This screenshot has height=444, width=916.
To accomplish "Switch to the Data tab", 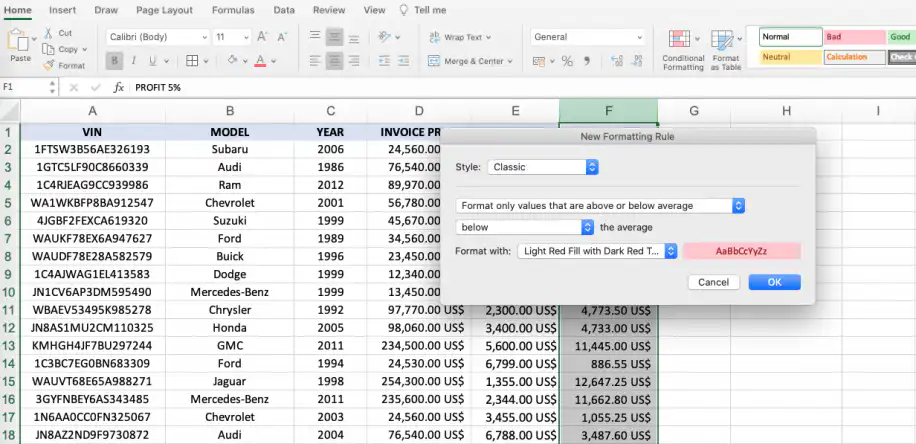I will tap(284, 10).
